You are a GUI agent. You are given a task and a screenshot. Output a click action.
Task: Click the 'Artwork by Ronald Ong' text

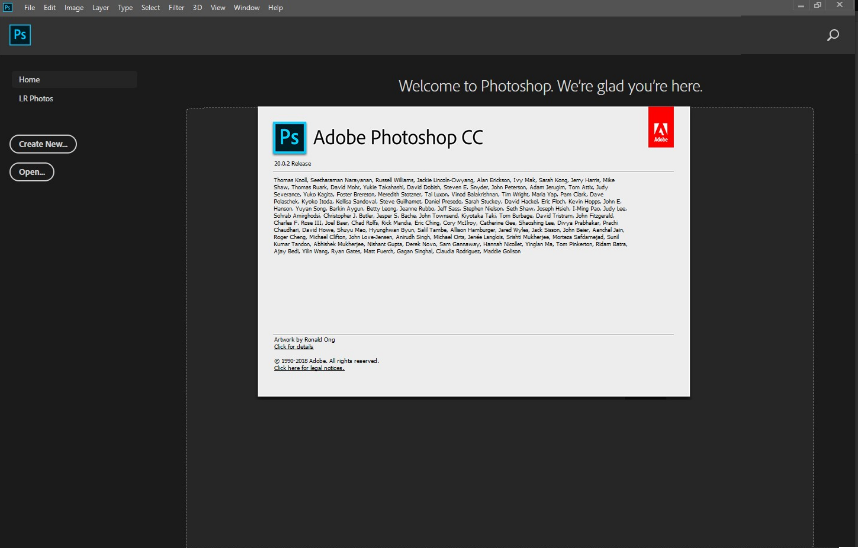(304, 339)
